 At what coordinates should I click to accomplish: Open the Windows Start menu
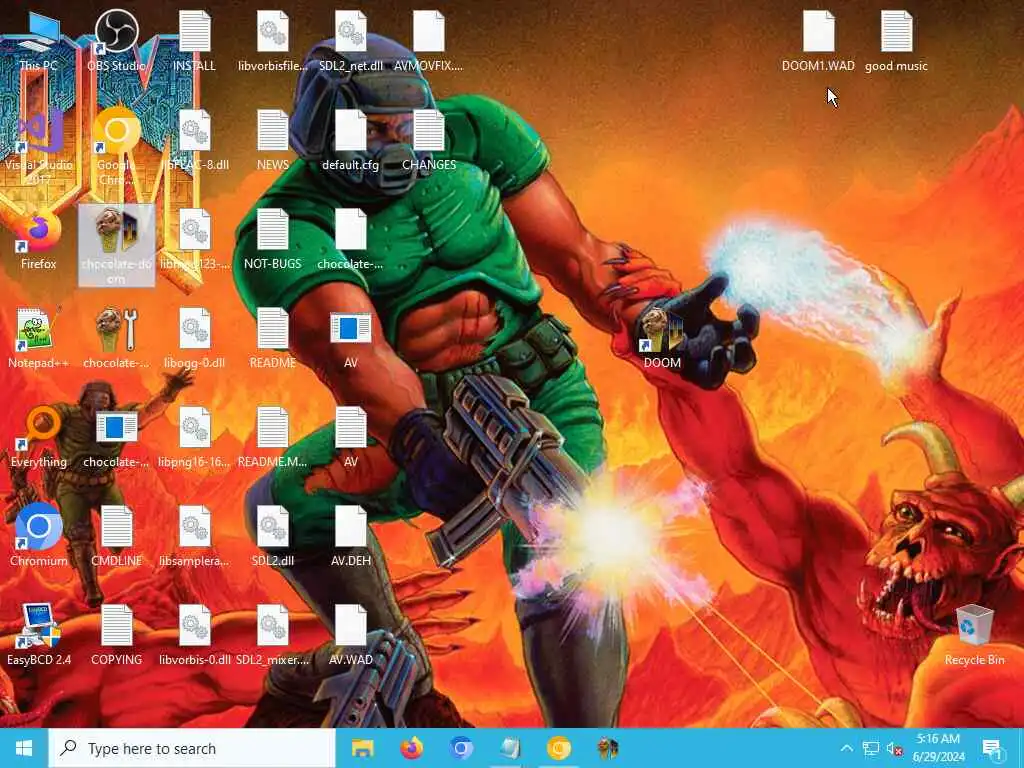24,748
